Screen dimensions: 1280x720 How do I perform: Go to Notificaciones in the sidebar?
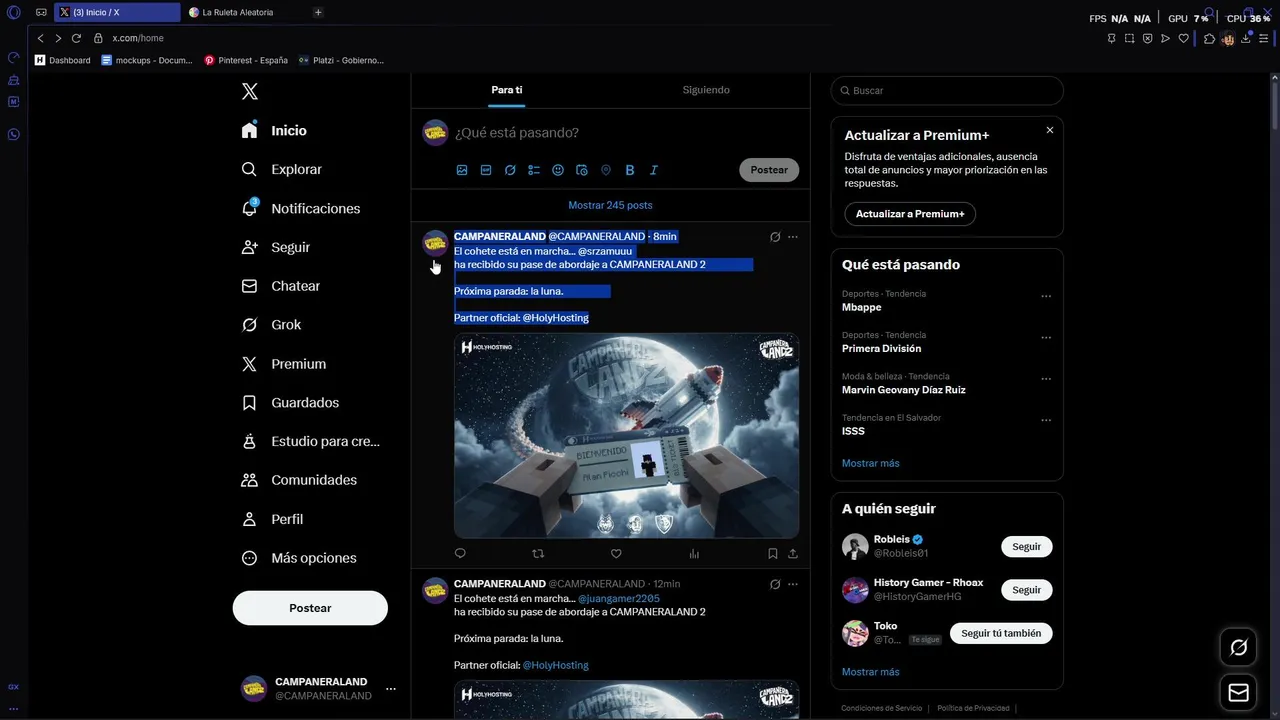[300, 208]
